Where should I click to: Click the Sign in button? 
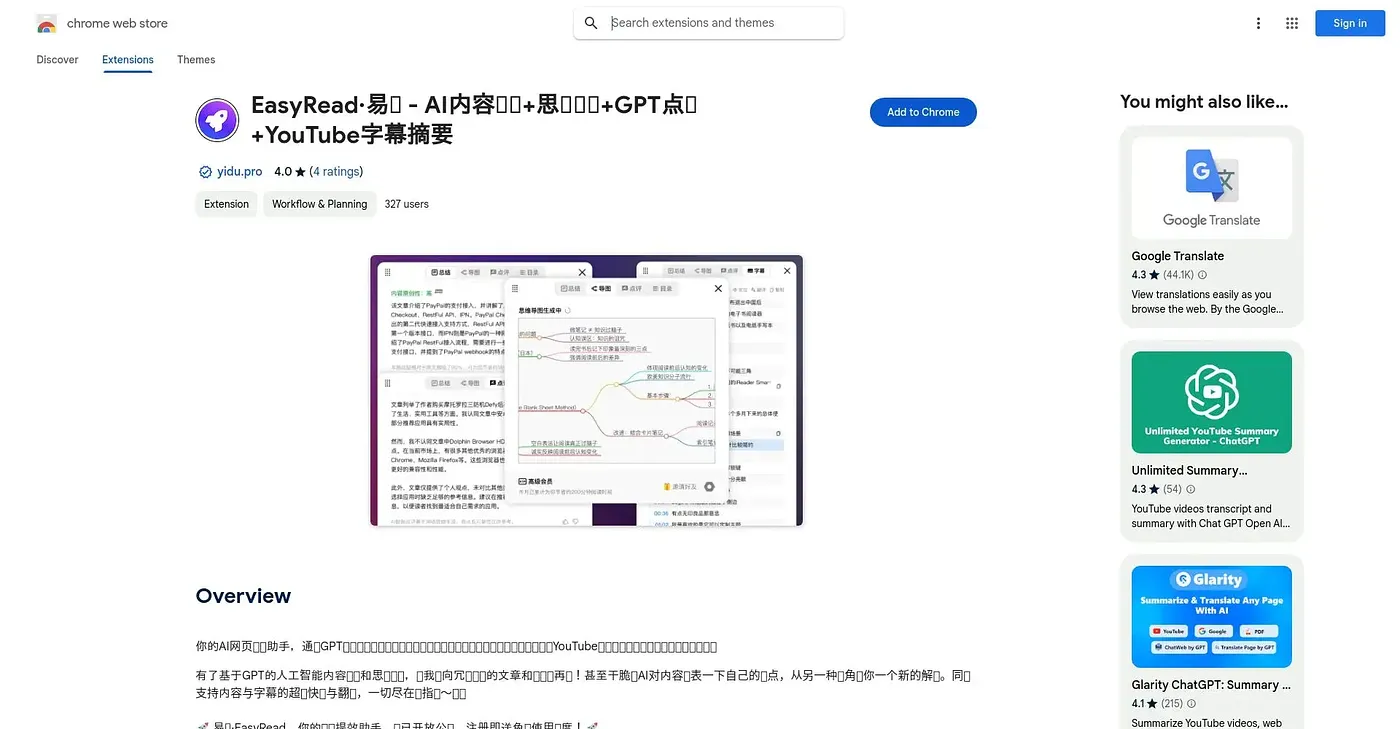pos(1350,23)
